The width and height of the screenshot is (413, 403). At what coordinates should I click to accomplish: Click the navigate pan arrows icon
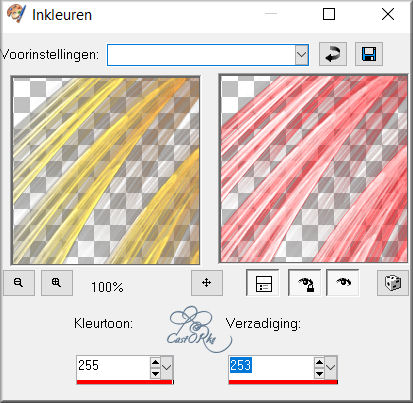pos(207,283)
